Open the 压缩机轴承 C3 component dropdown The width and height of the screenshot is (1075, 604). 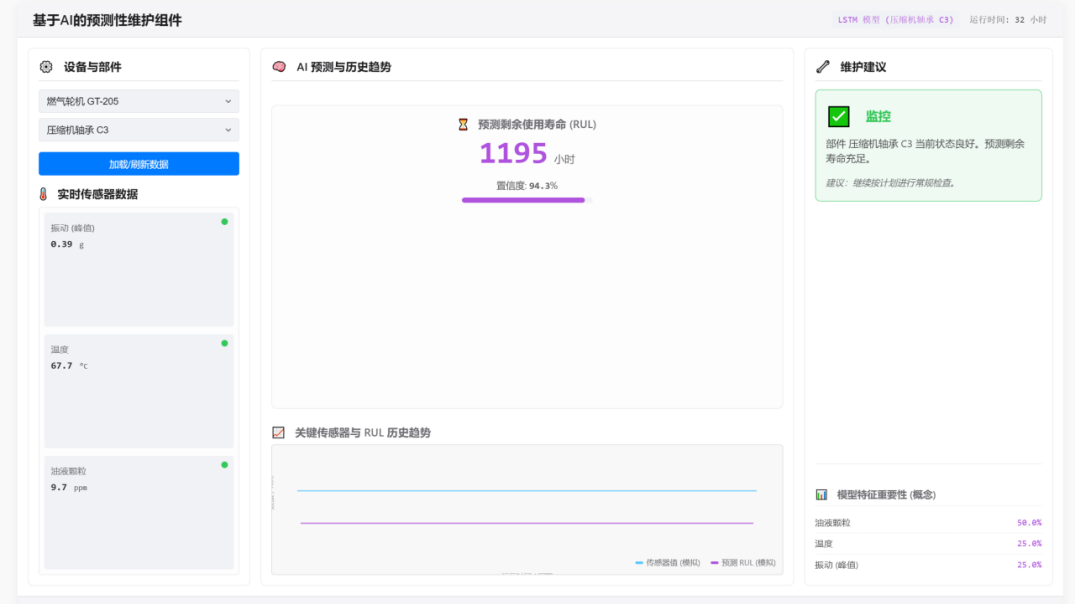138,130
